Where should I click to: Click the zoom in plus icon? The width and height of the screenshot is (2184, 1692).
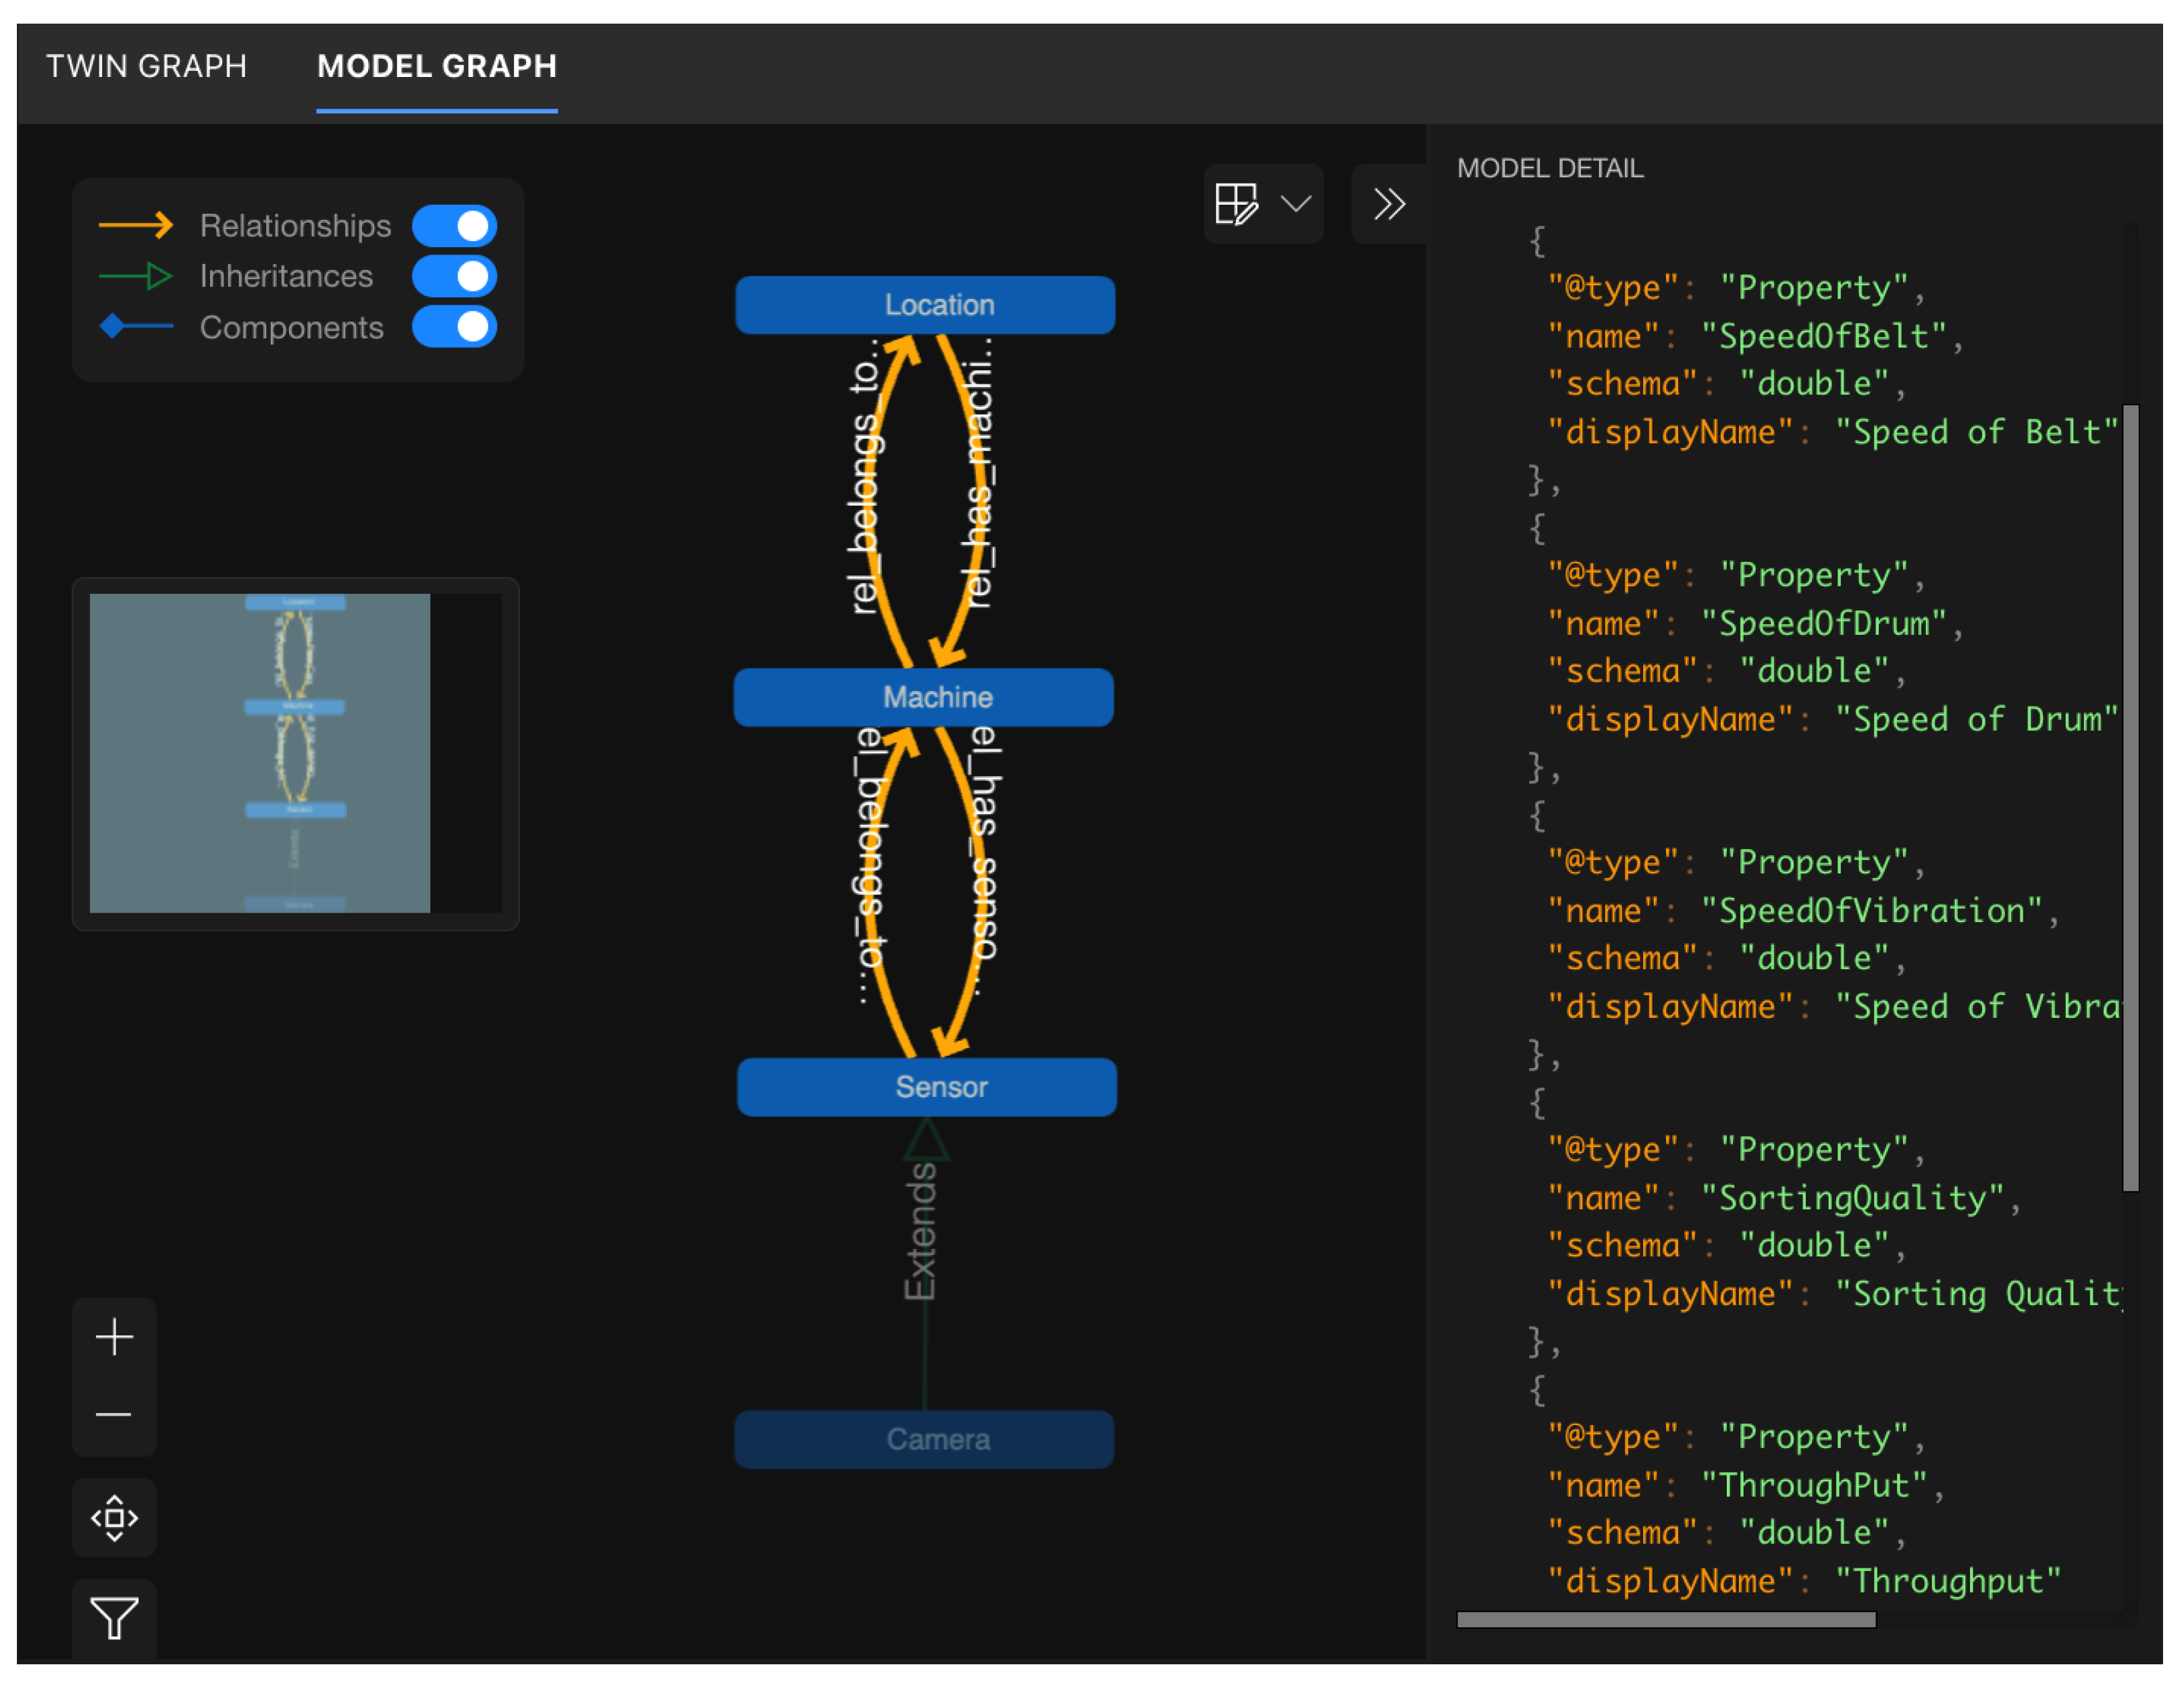coord(114,1337)
